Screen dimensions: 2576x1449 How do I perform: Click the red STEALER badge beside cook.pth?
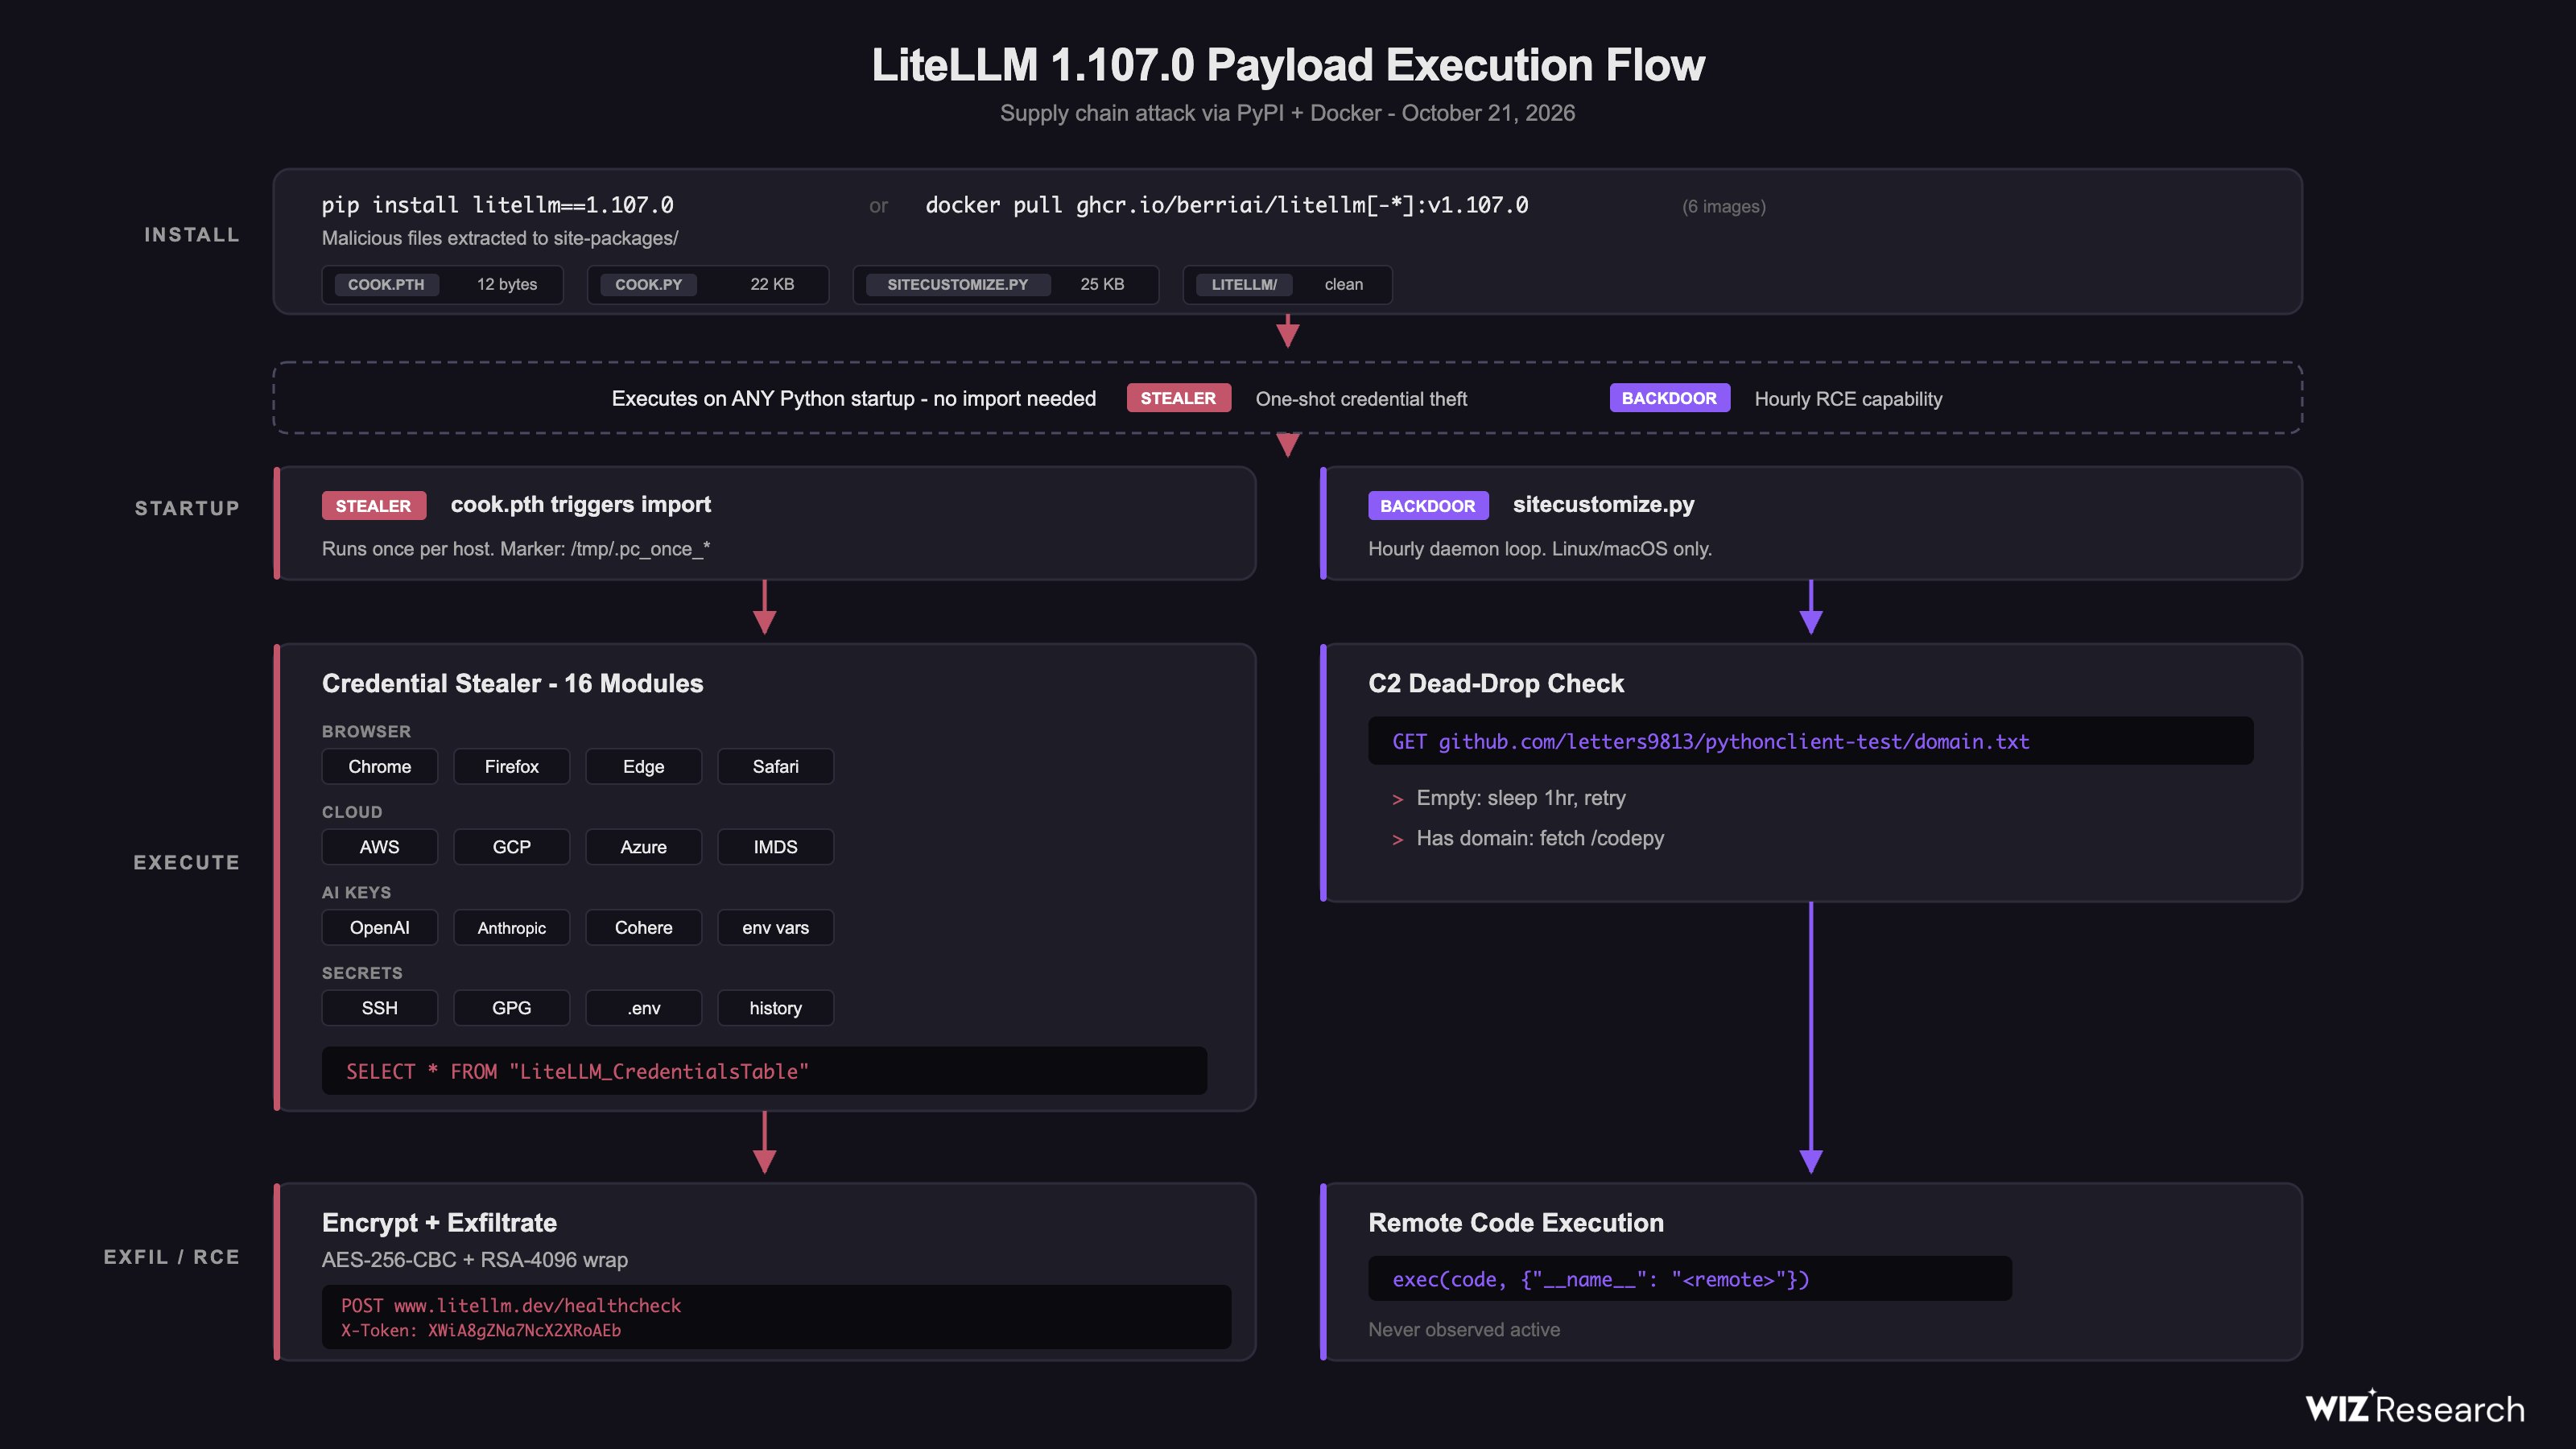tap(373, 506)
